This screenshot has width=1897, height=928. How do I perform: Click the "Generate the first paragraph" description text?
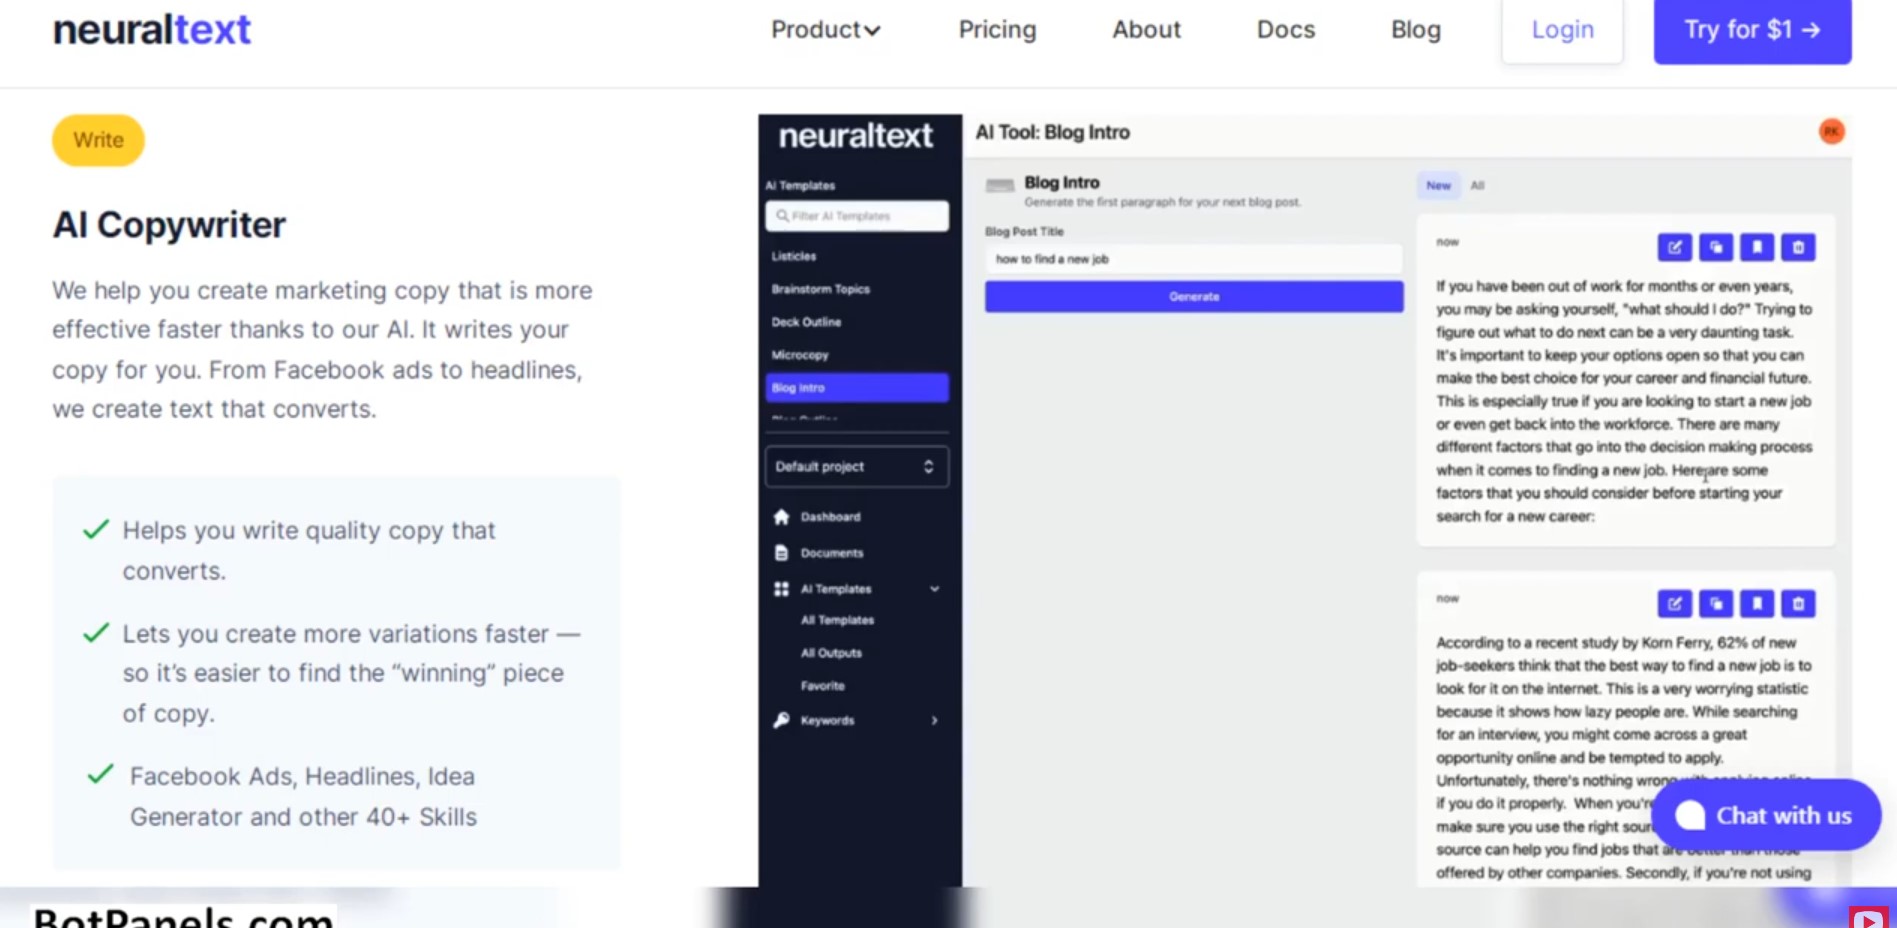coord(1163,202)
